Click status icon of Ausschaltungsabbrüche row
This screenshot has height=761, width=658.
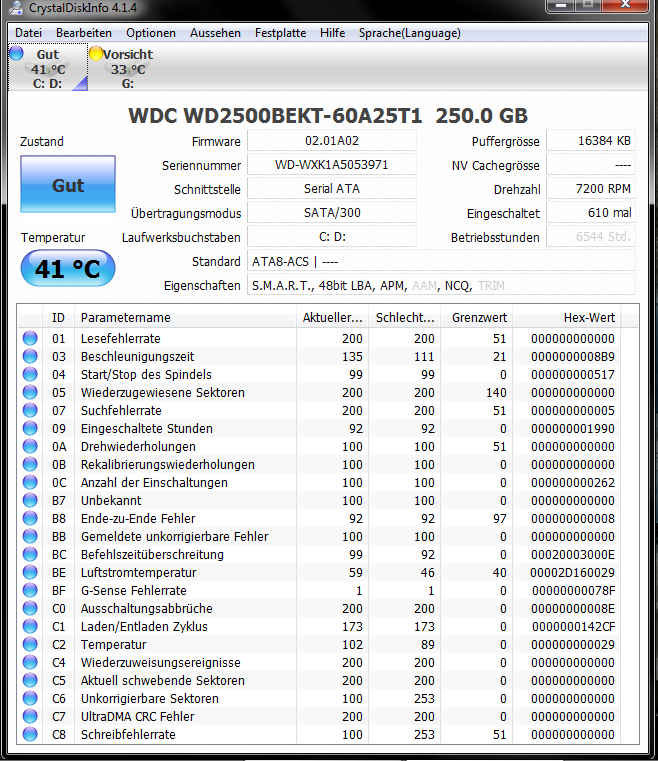coord(30,608)
